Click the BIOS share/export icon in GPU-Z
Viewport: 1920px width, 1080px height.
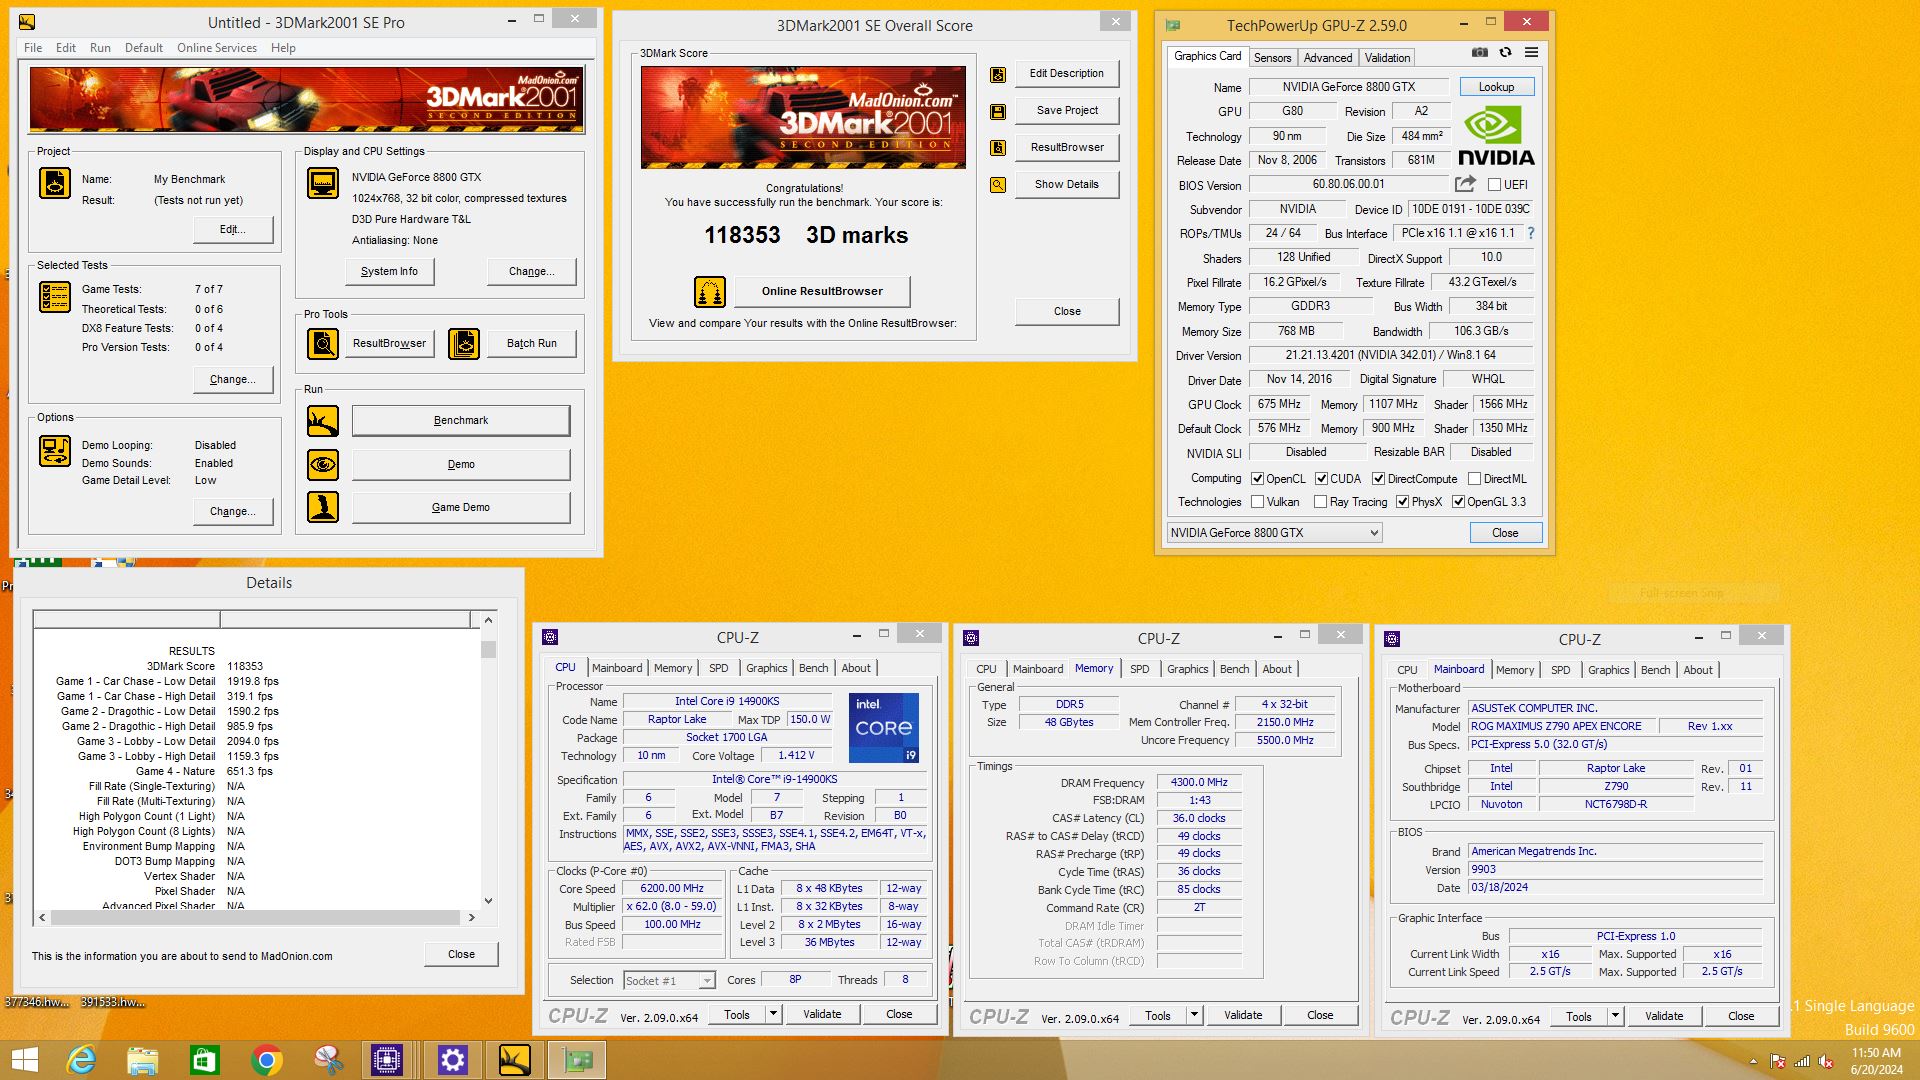(x=1465, y=184)
